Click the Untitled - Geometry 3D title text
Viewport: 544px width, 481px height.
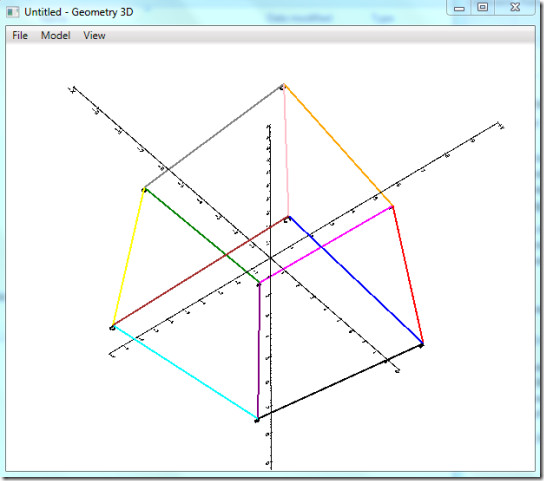(79, 12)
